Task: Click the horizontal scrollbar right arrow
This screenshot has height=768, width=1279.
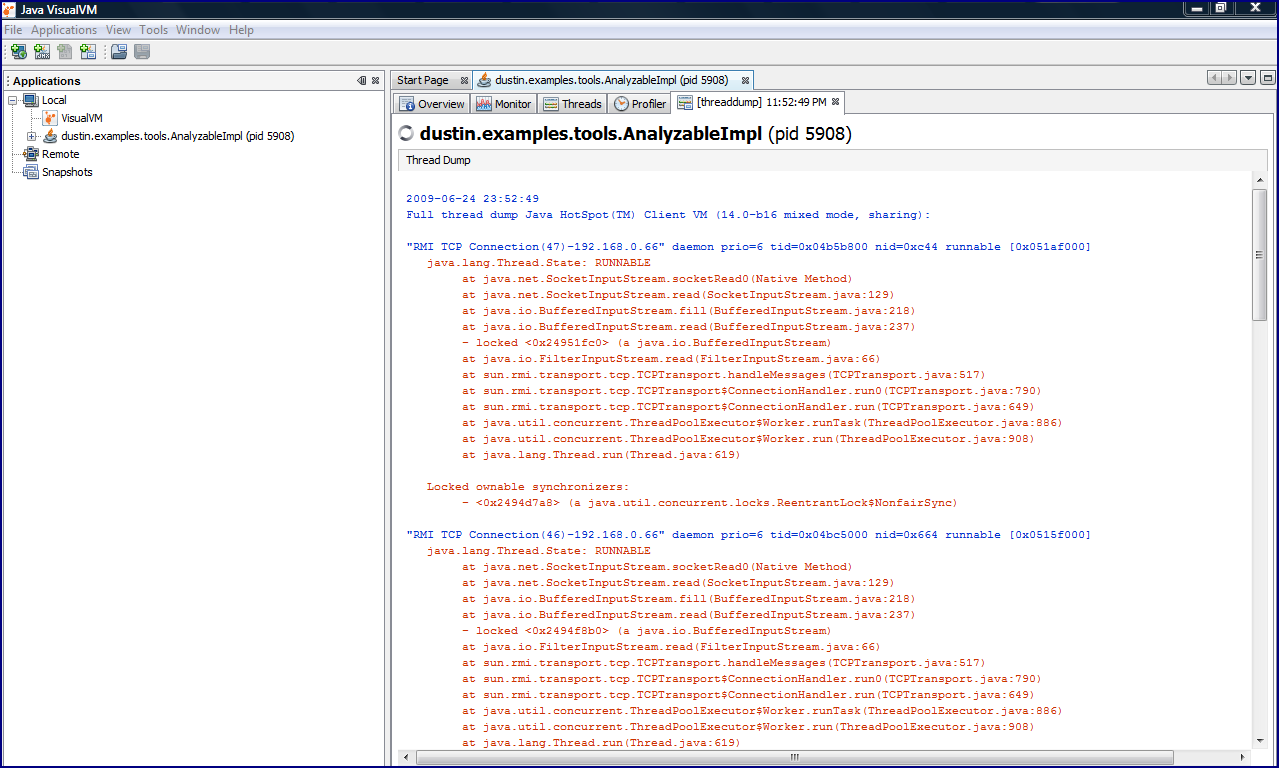Action: [1243, 757]
